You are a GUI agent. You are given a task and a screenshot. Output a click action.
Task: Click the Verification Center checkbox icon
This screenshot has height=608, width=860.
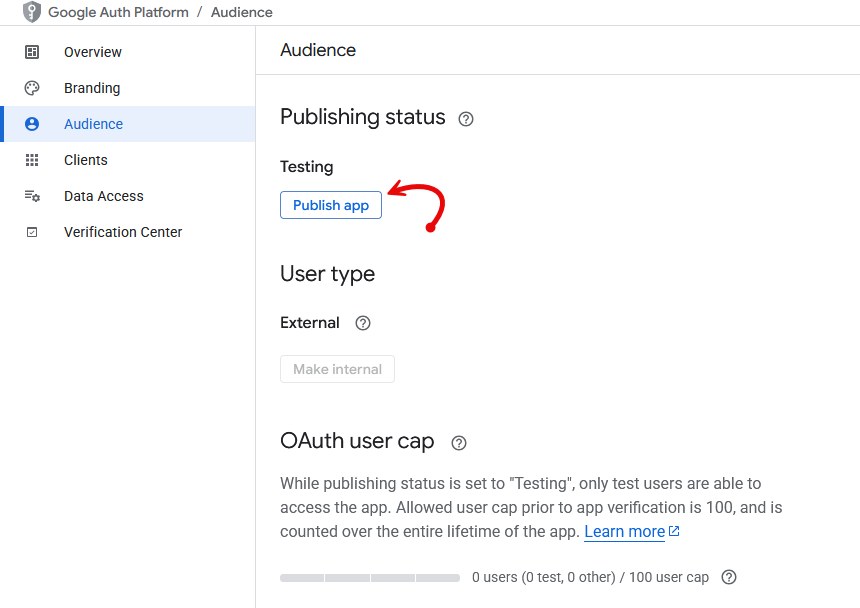point(32,232)
